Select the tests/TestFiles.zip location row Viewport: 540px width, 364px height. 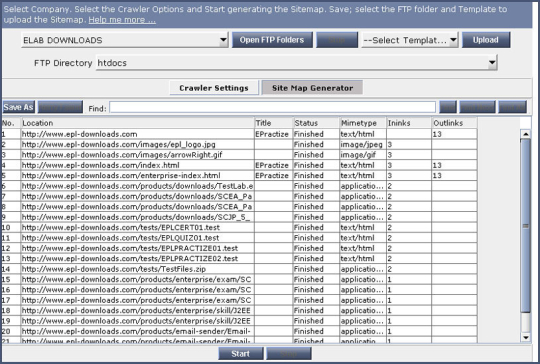pyautogui.click(x=137, y=269)
